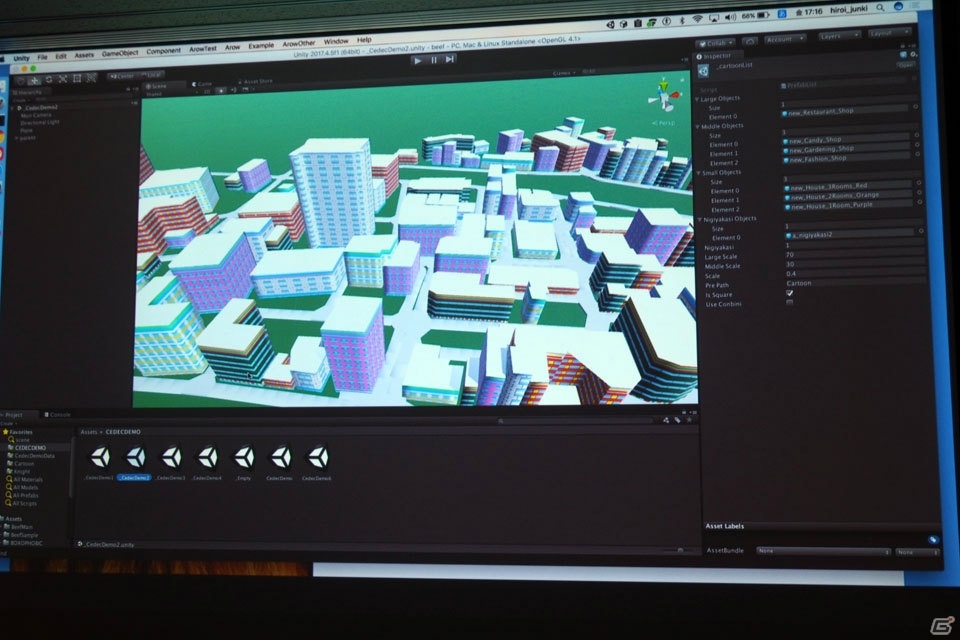Click the Play button
Screen dimensions: 960x640
[x=418, y=61]
